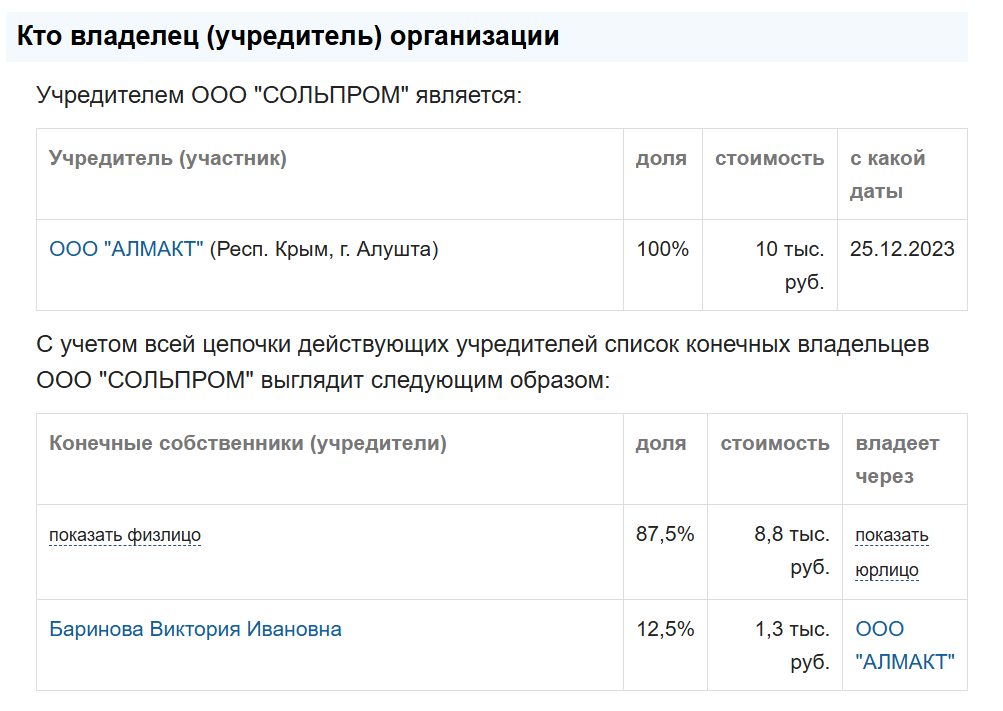Open Баринова Виктория Ивановна profile link
The height and width of the screenshot is (711, 1003).
point(195,629)
